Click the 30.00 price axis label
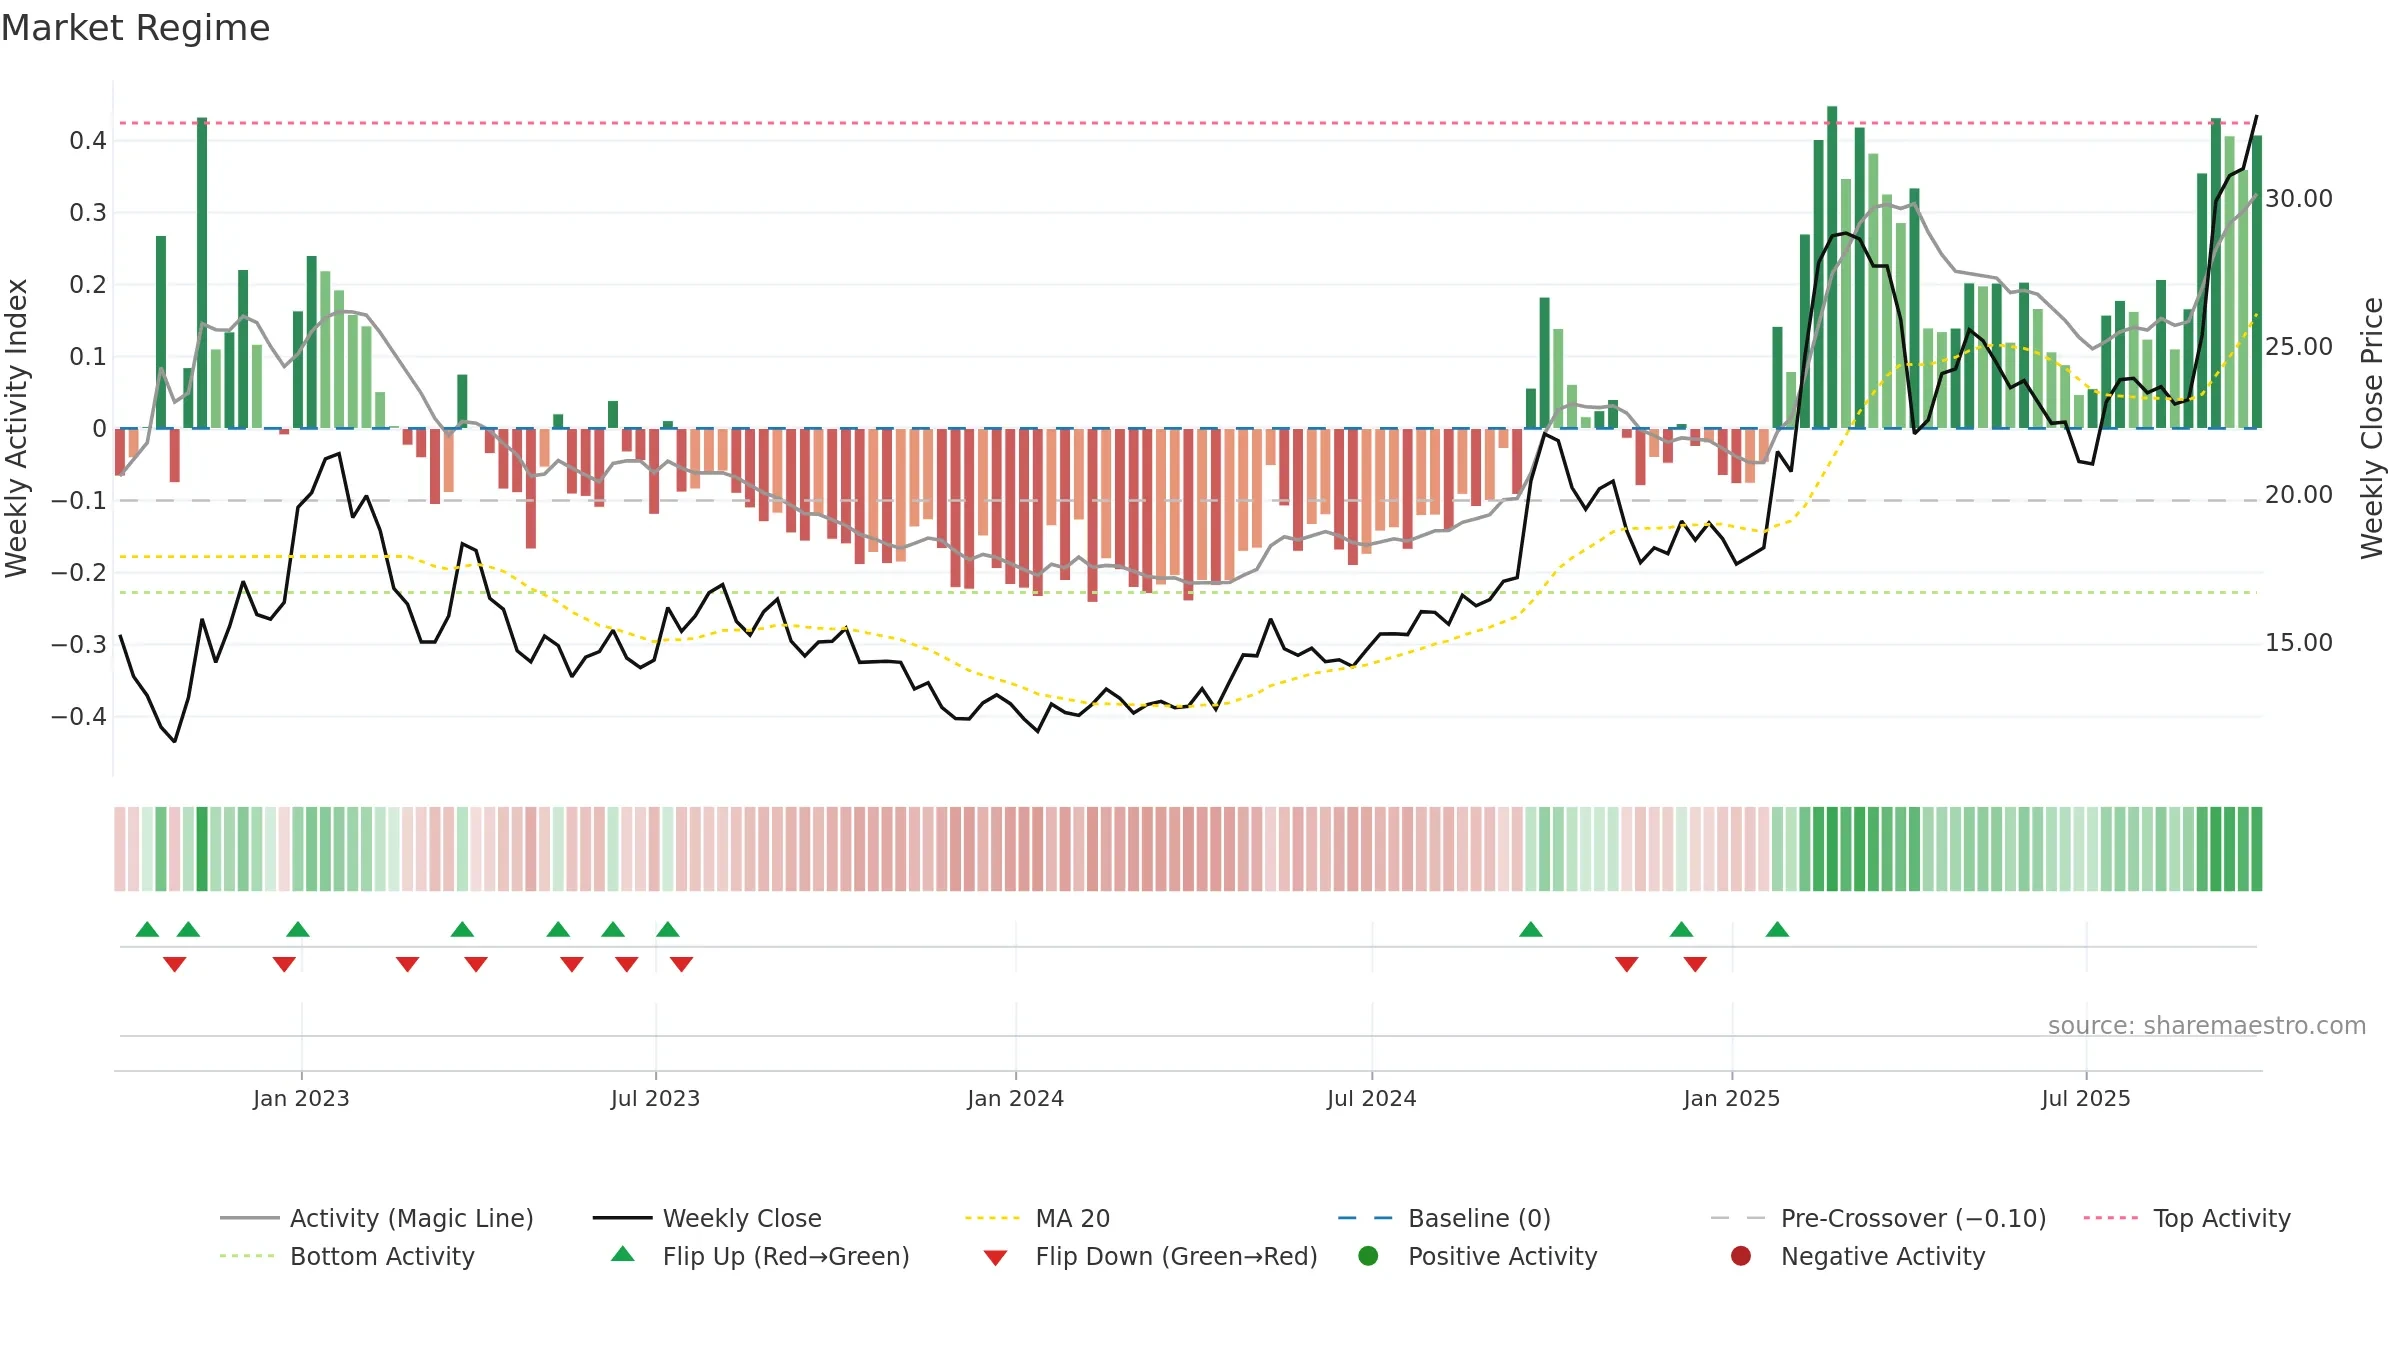 pyautogui.click(x=2298, y=199)
